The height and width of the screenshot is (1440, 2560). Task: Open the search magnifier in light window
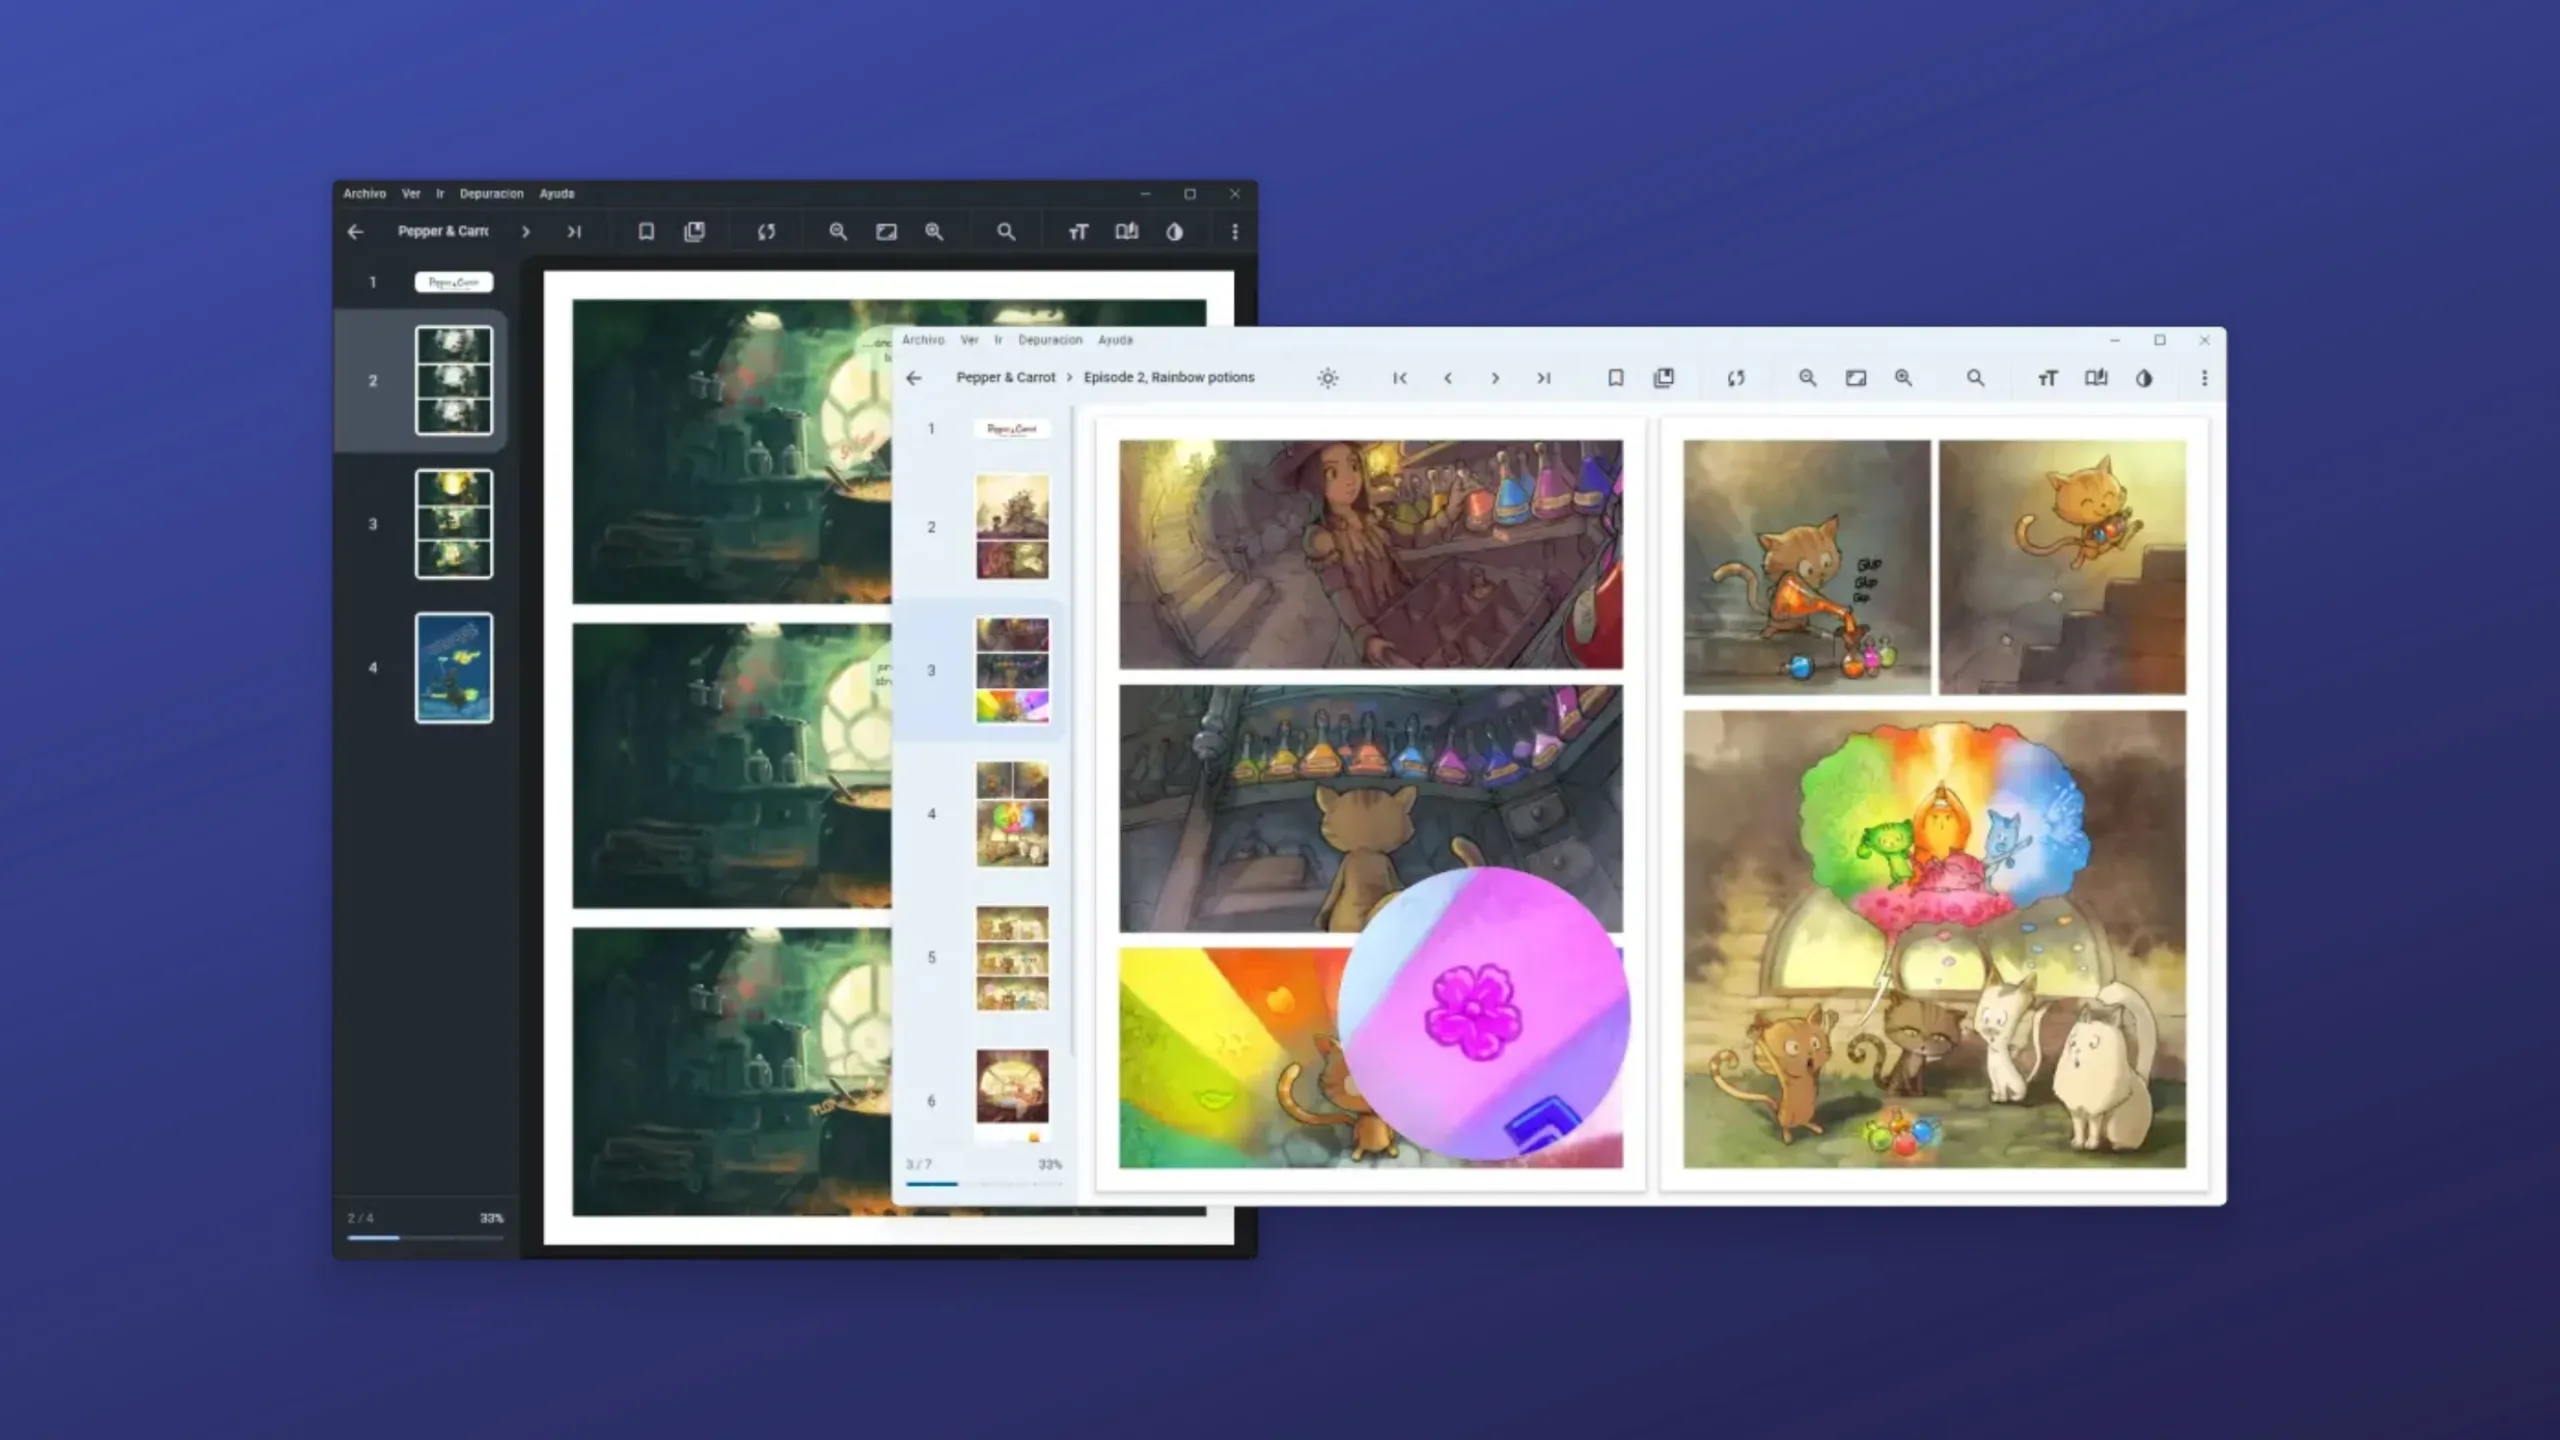click(1975, 378)
